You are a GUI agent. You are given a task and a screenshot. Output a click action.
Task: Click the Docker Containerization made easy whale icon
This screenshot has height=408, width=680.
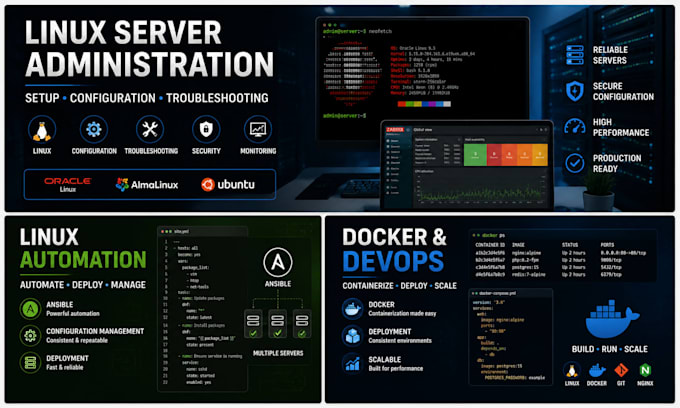coord(353,309)
